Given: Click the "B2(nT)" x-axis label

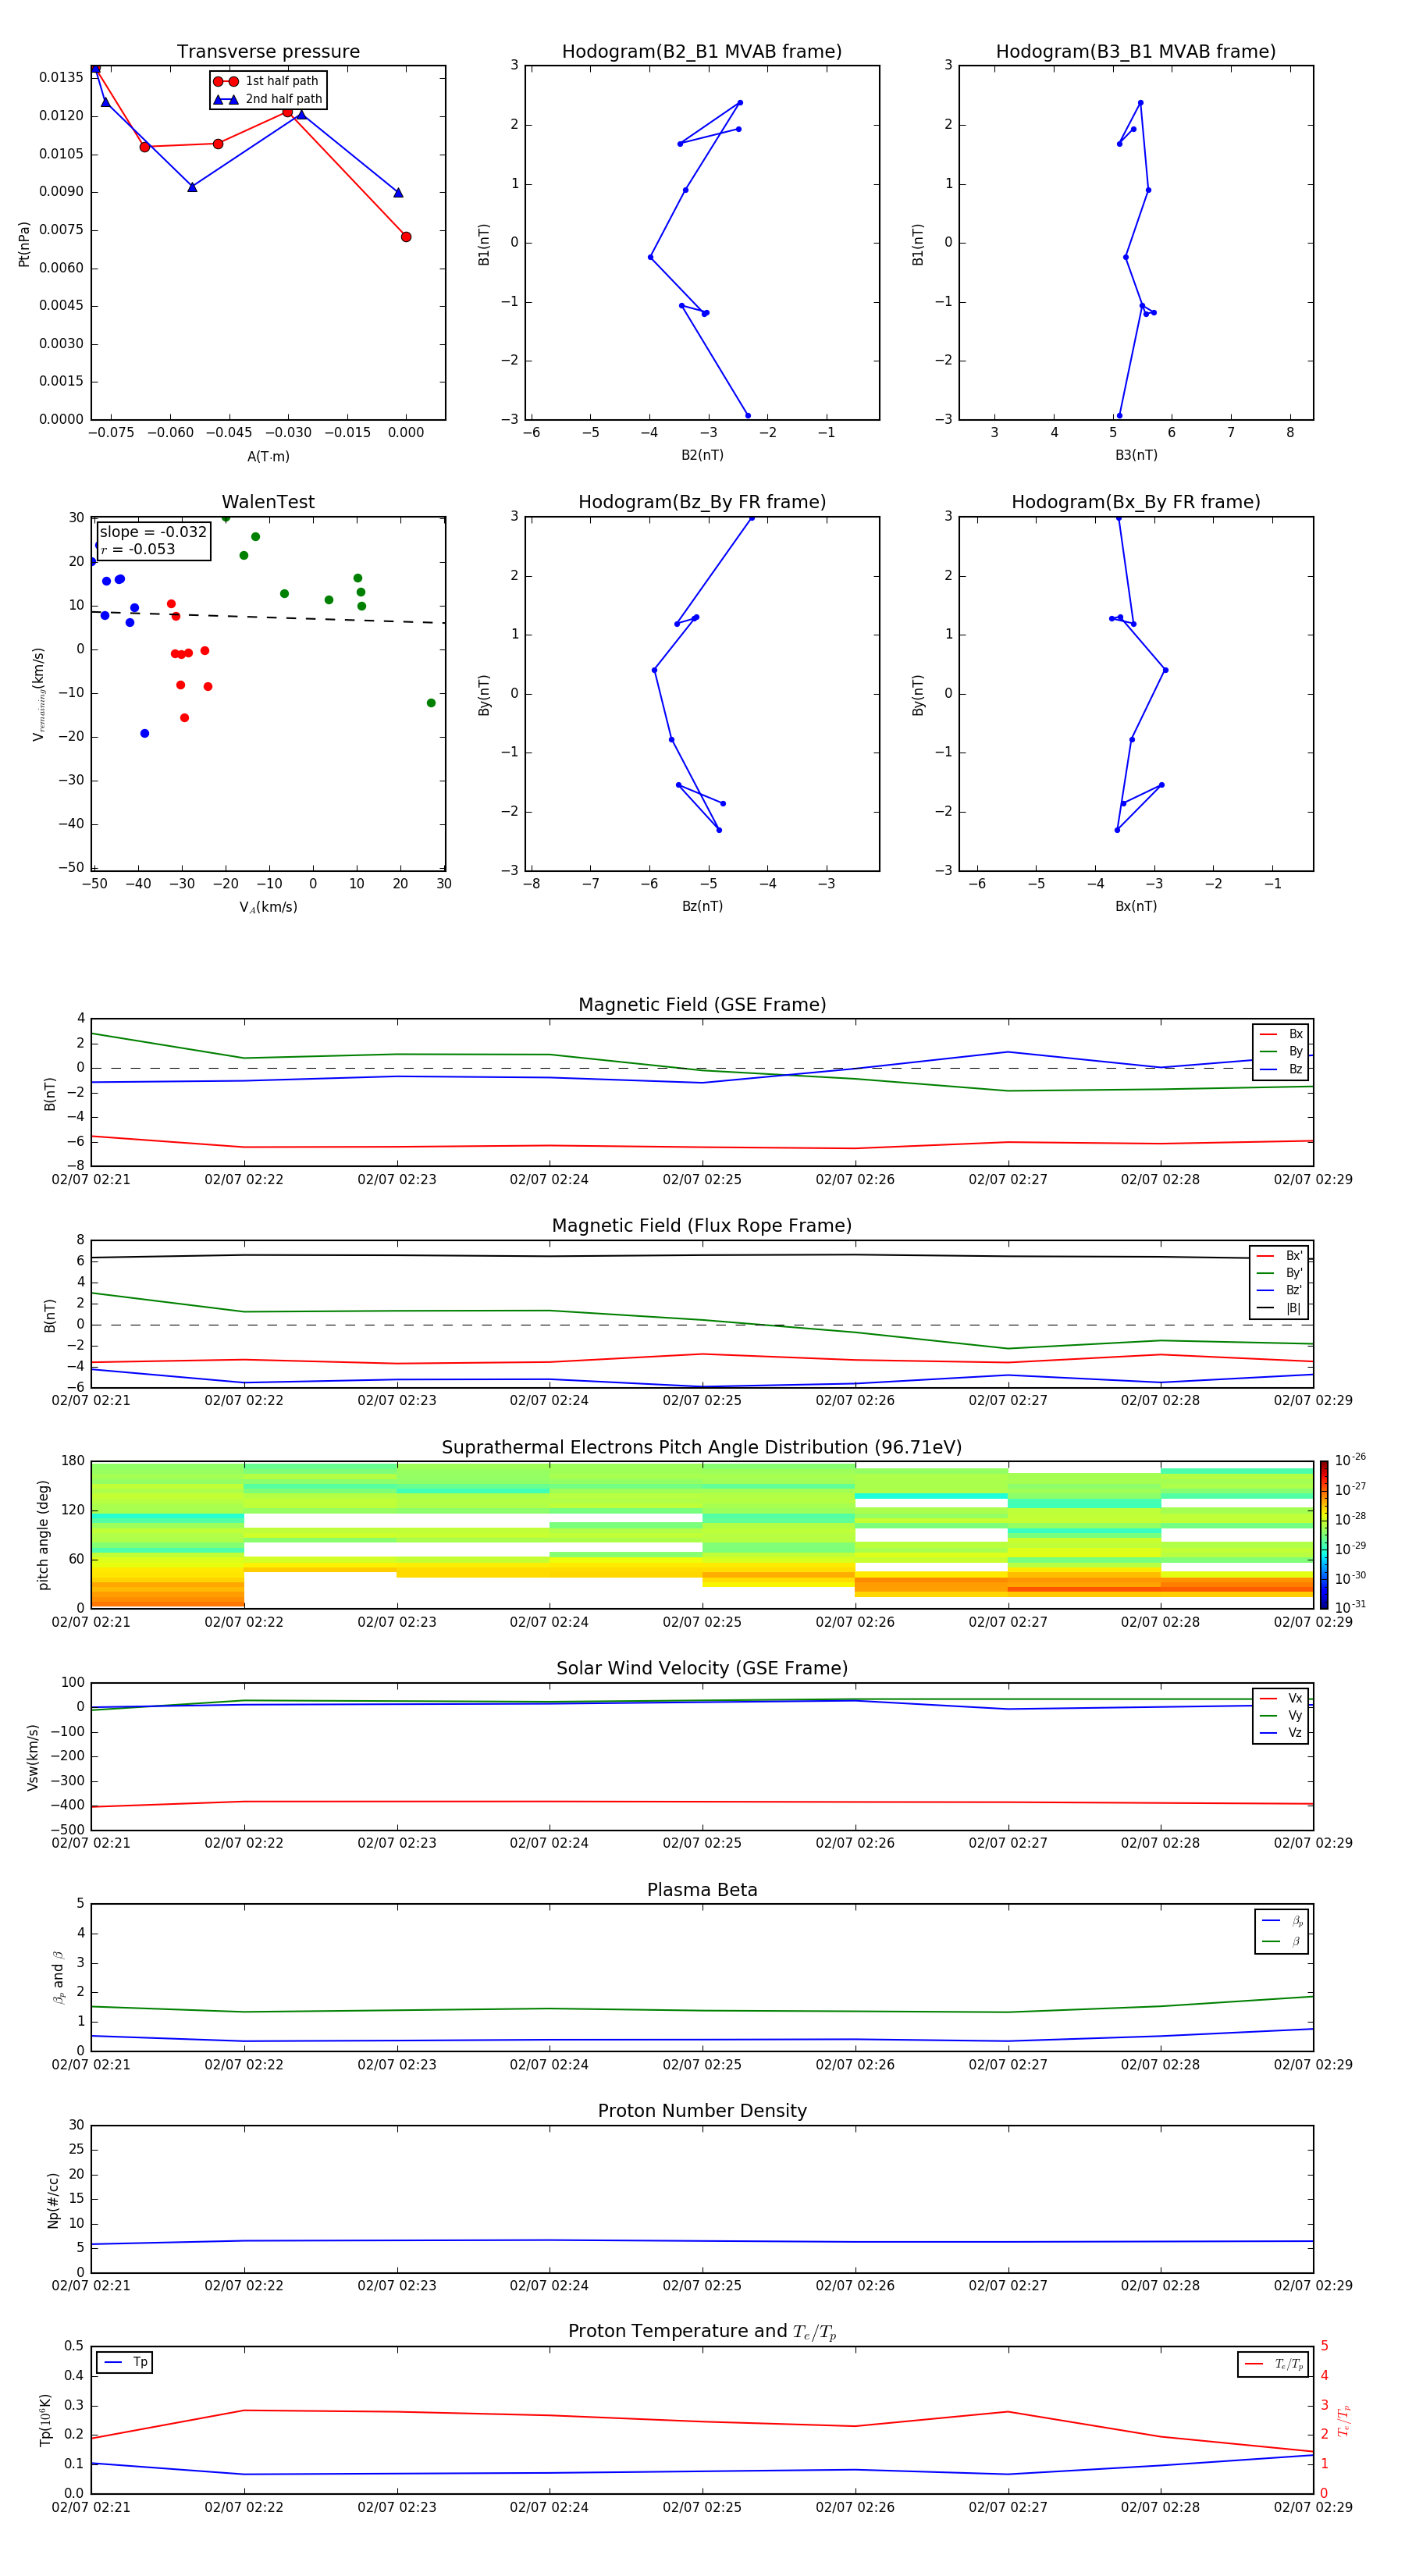Looking at the screenshot, I should click(x=702, y=455).
